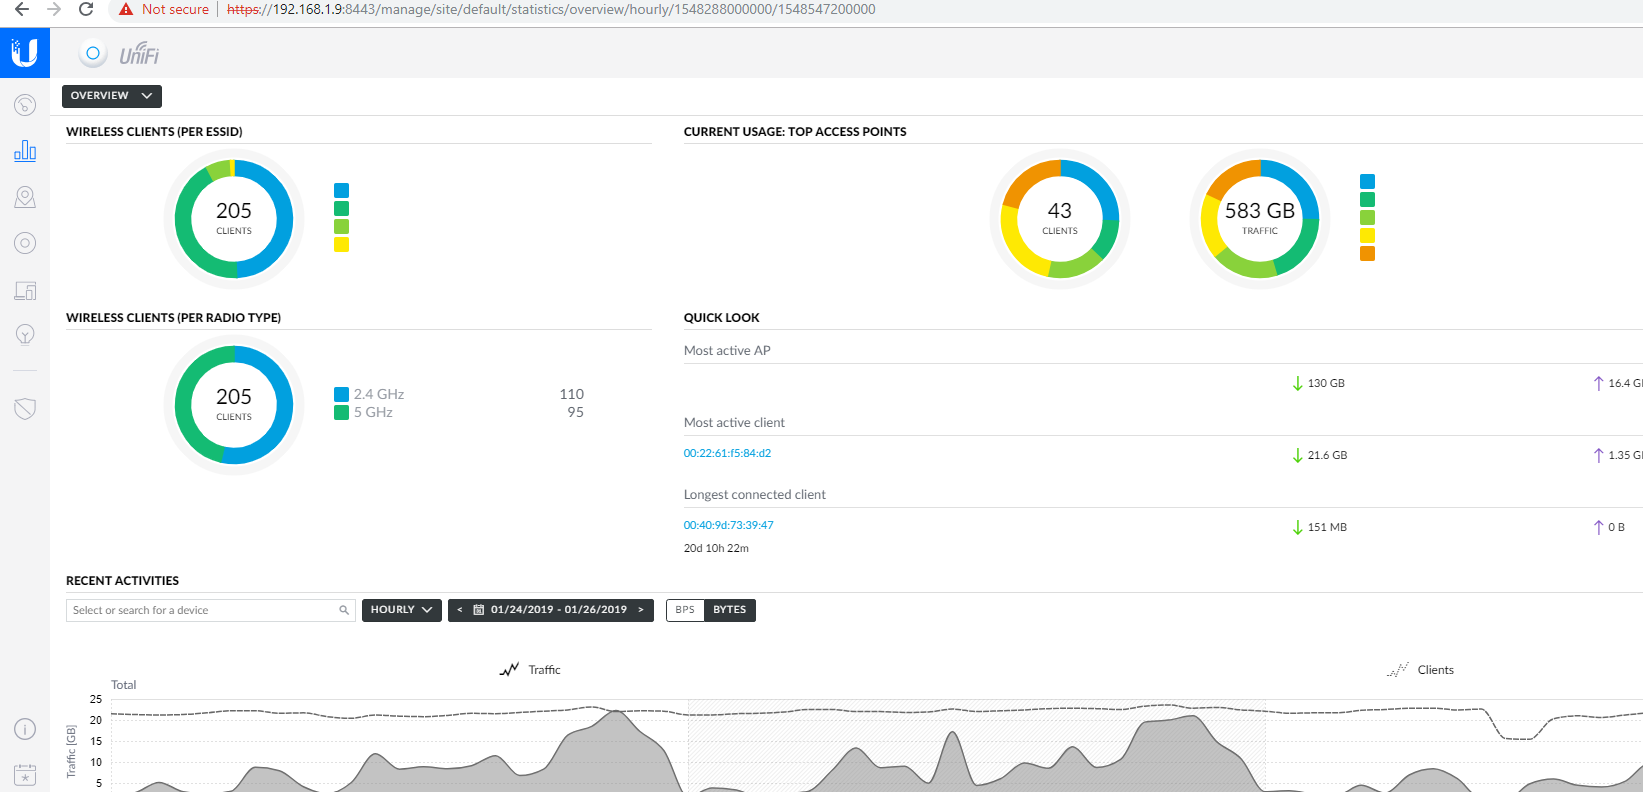Open the Clients icon in sidebar
The width and height of the screenshot is (1643, 792).
25,290
